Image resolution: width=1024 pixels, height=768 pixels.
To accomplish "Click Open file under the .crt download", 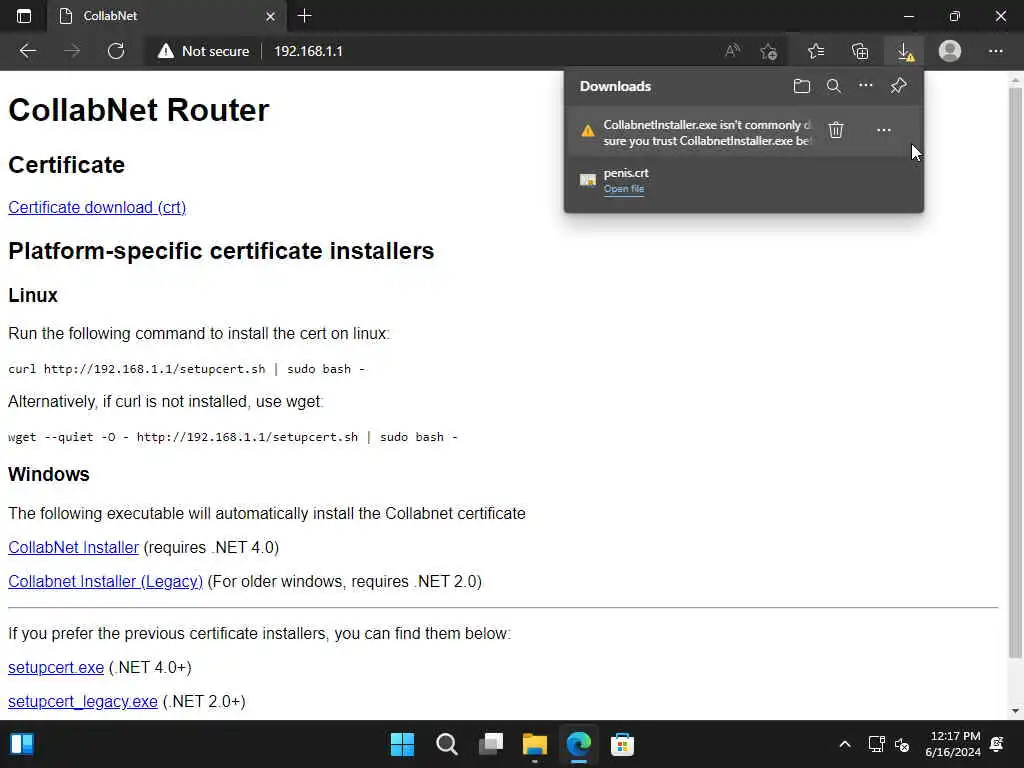I will coord(624,189).
